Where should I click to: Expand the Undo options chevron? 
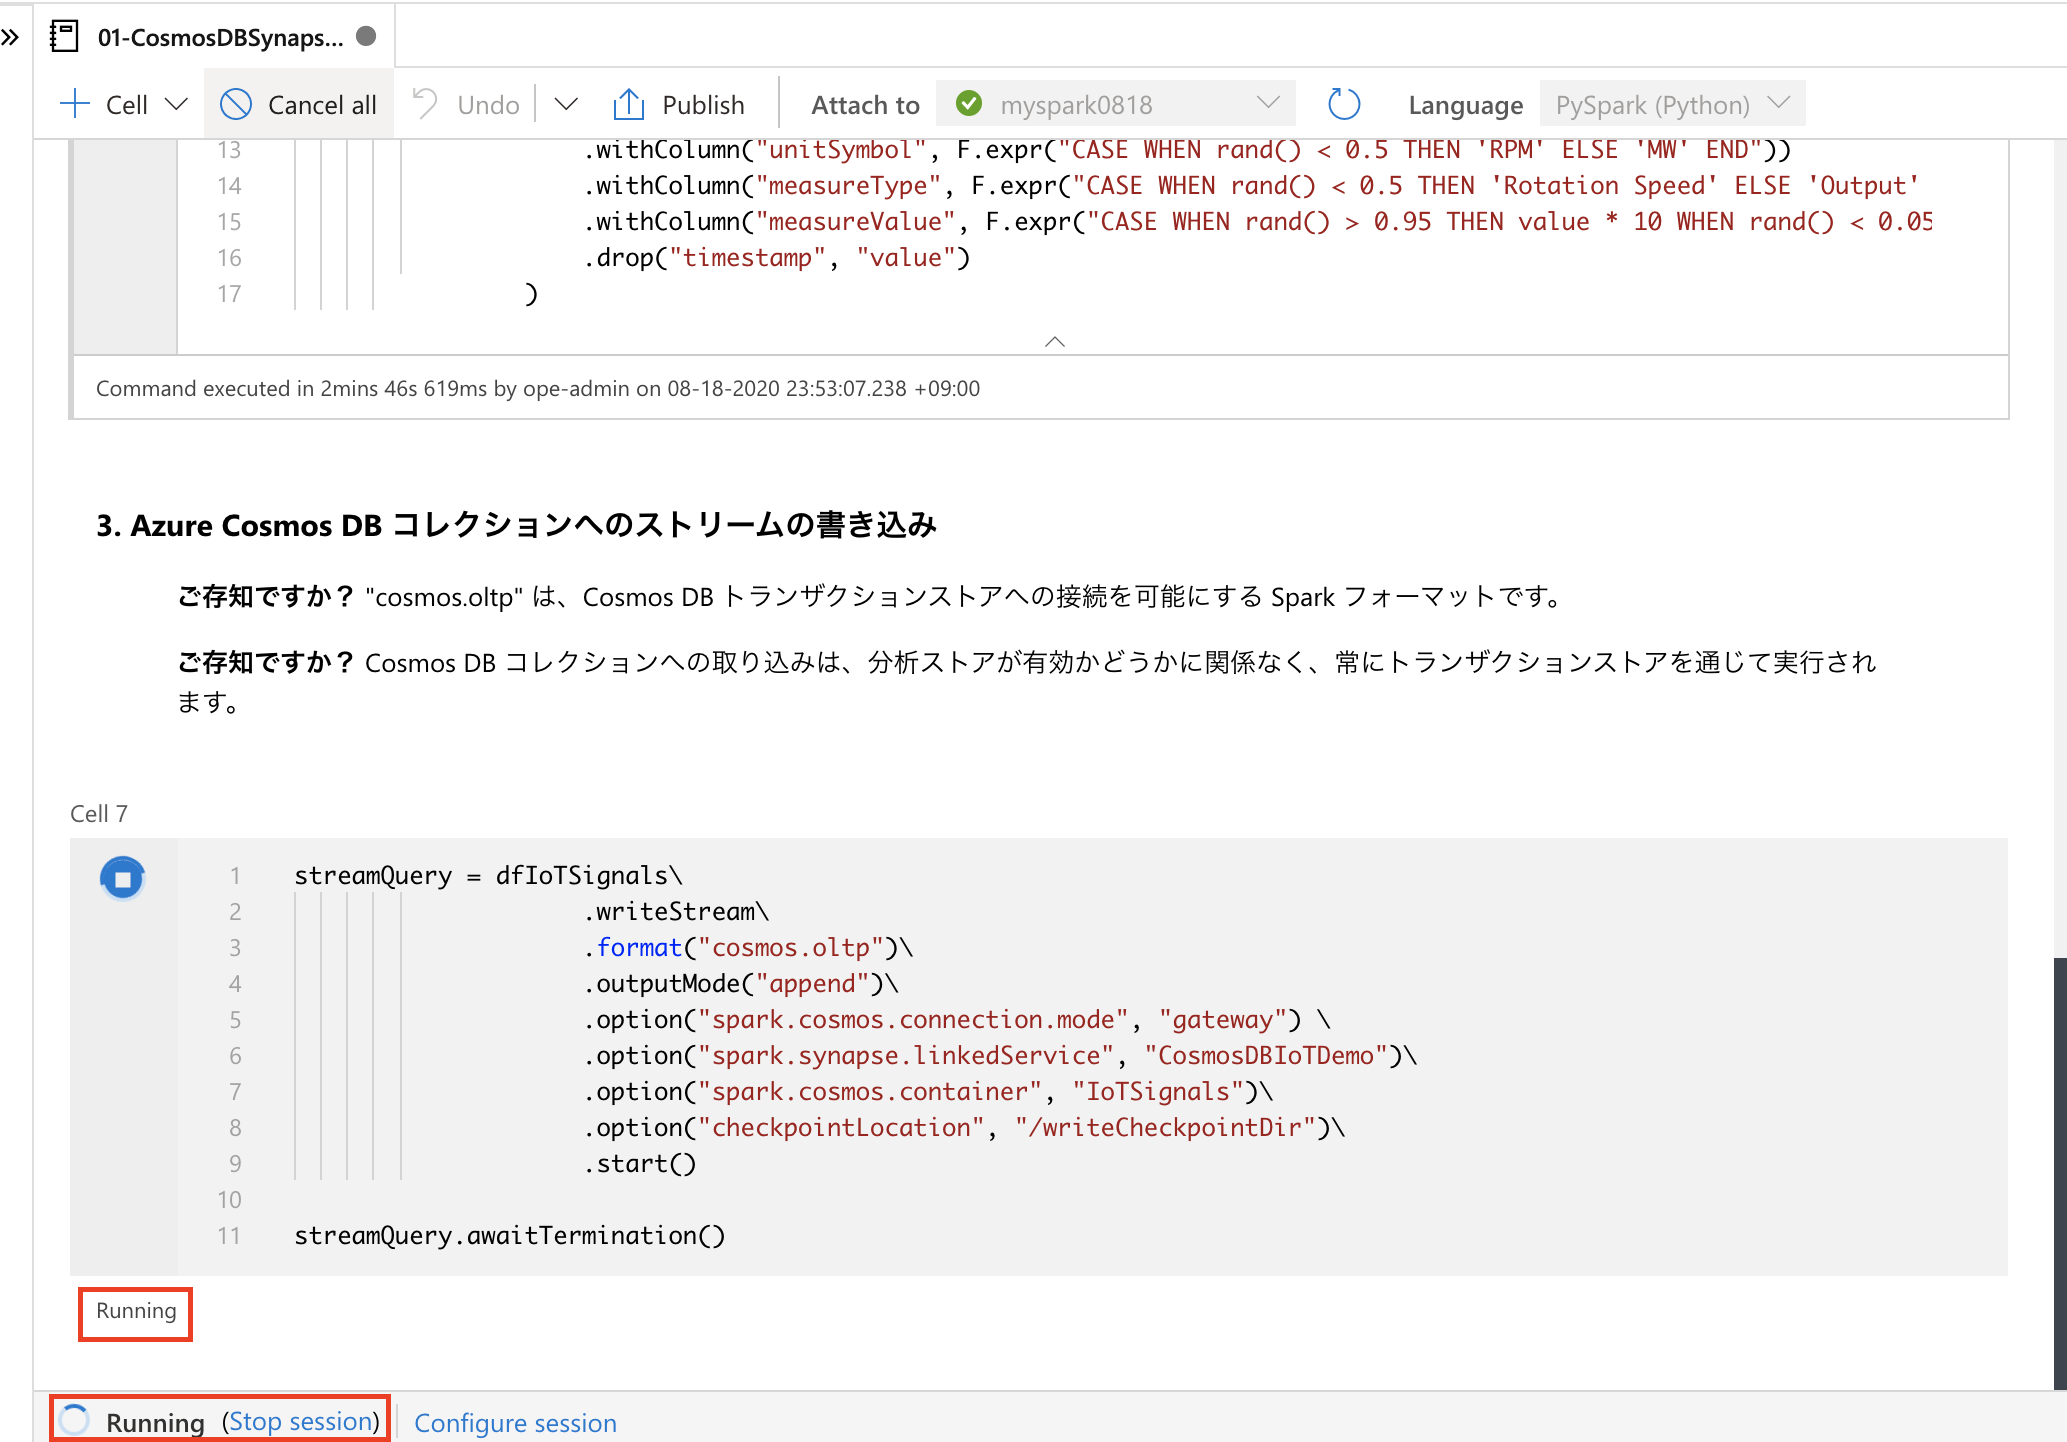tap(566, 103)
